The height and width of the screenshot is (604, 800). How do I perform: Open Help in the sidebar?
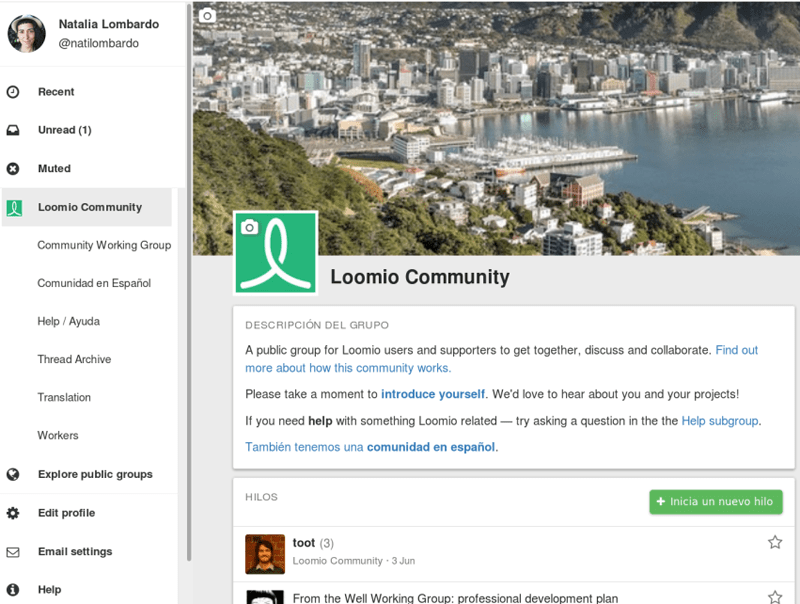[x=49, y=590]
